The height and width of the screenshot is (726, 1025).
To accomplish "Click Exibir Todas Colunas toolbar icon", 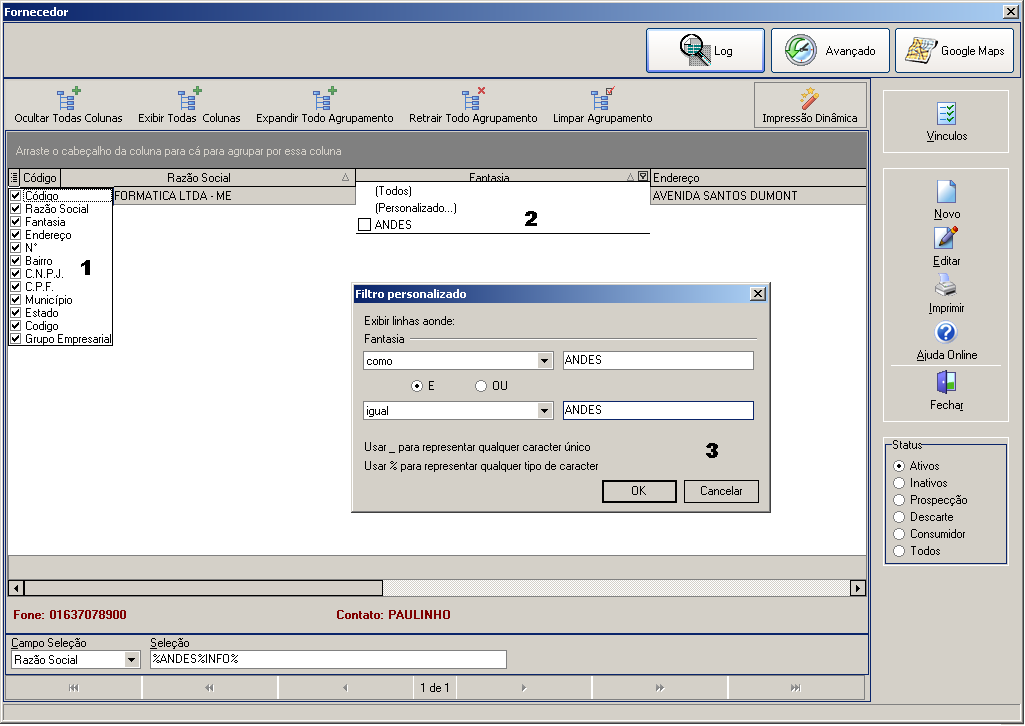I will [190, 99].
